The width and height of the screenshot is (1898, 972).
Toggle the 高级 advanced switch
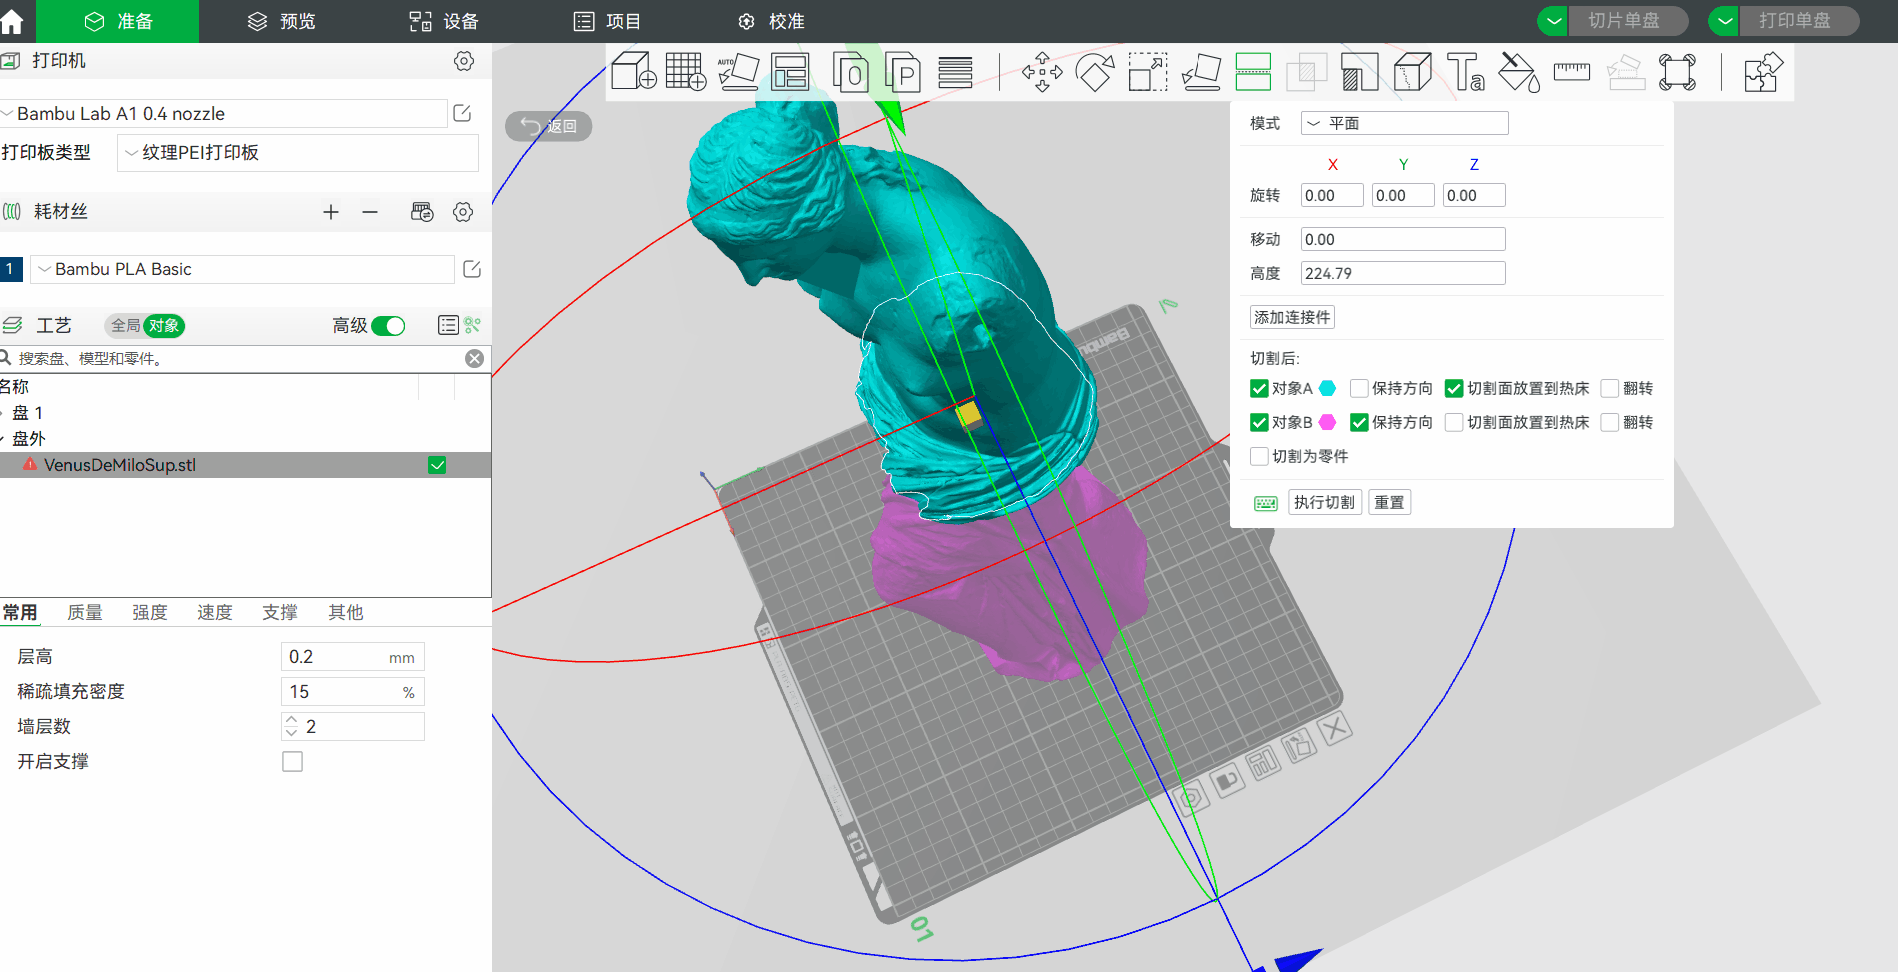pyautogui.click(x=388, y=326)
